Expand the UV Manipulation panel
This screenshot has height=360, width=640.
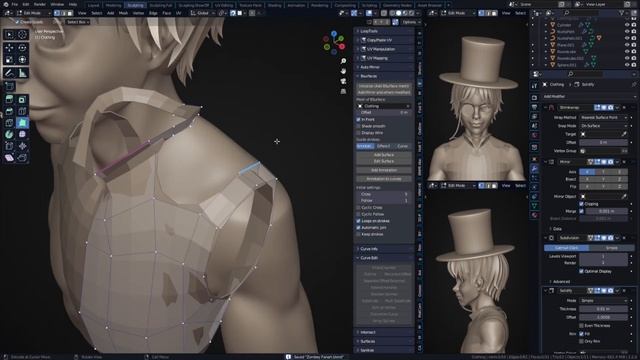coord(384,49)
